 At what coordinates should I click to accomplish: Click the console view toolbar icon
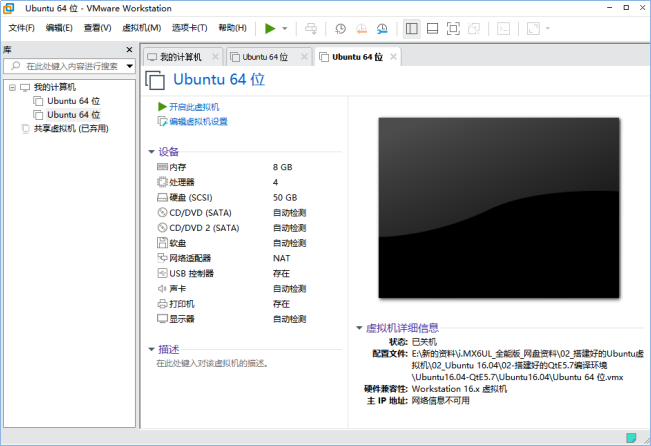tap(503, 28)
